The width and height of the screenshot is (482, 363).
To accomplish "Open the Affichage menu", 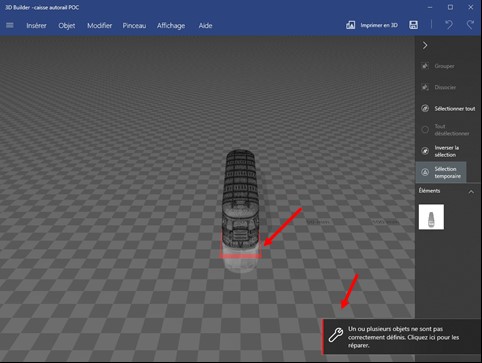I will (171, 26).
